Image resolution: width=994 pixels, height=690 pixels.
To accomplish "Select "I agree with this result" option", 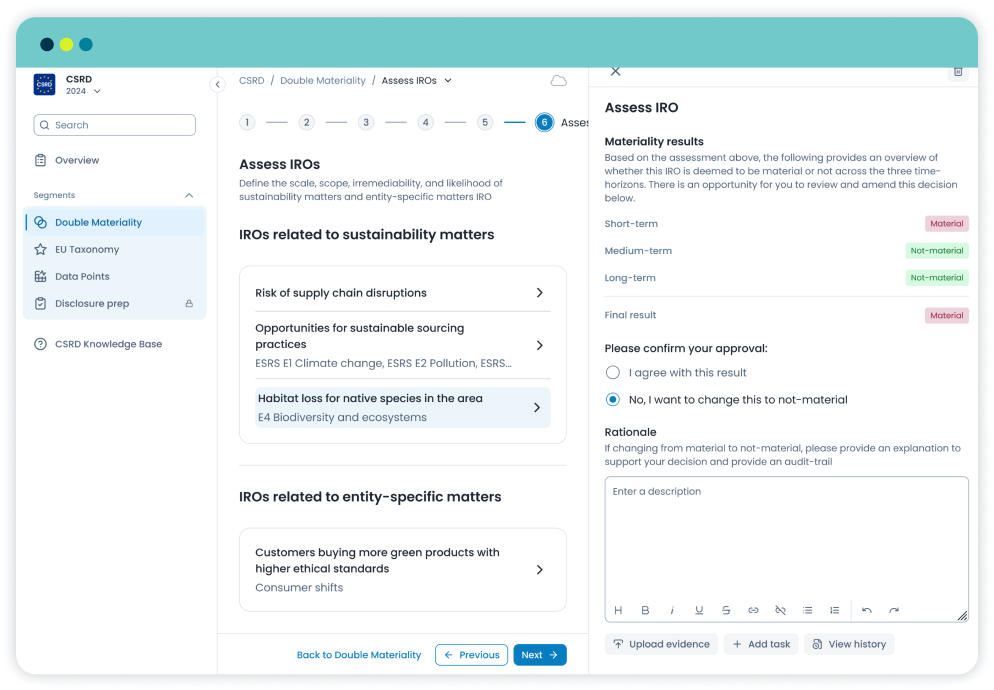I will click(612, 373).
